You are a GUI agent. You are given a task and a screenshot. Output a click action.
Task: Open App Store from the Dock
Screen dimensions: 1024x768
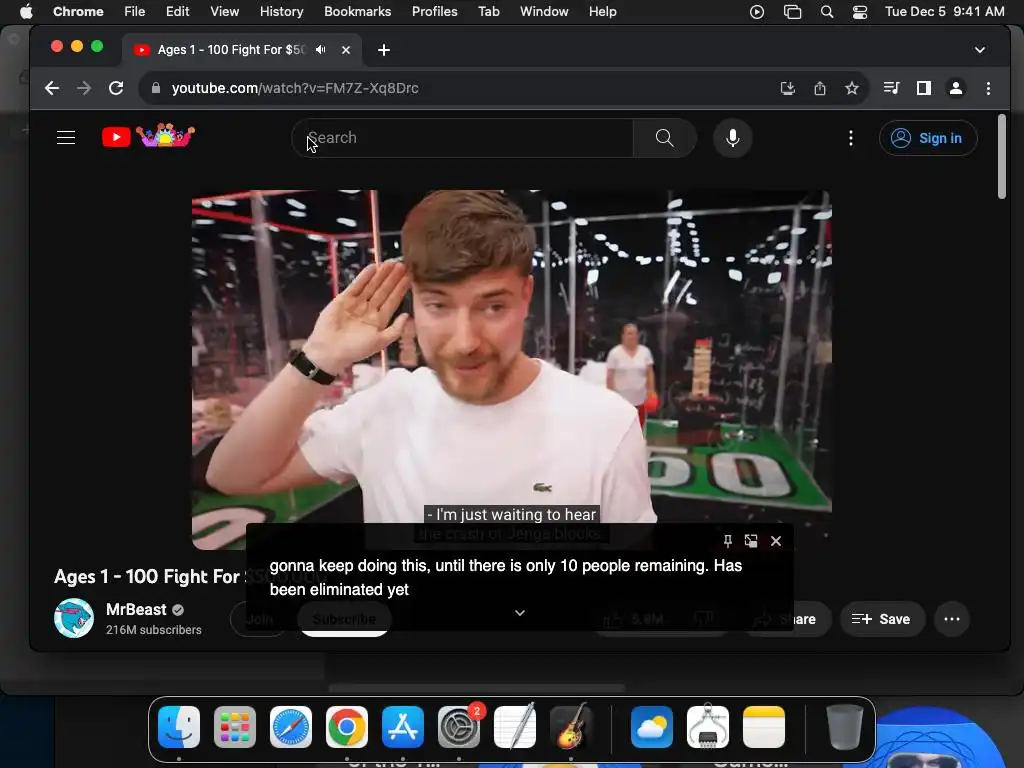[x=403, y=727]
